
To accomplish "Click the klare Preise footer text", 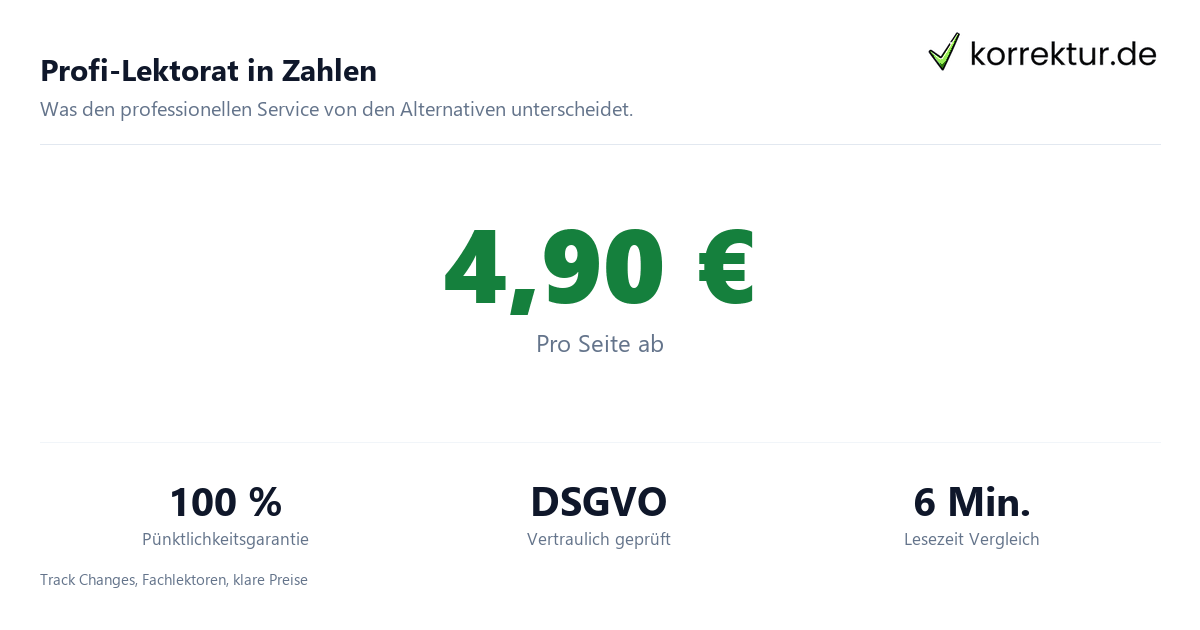I will (270, 580).
